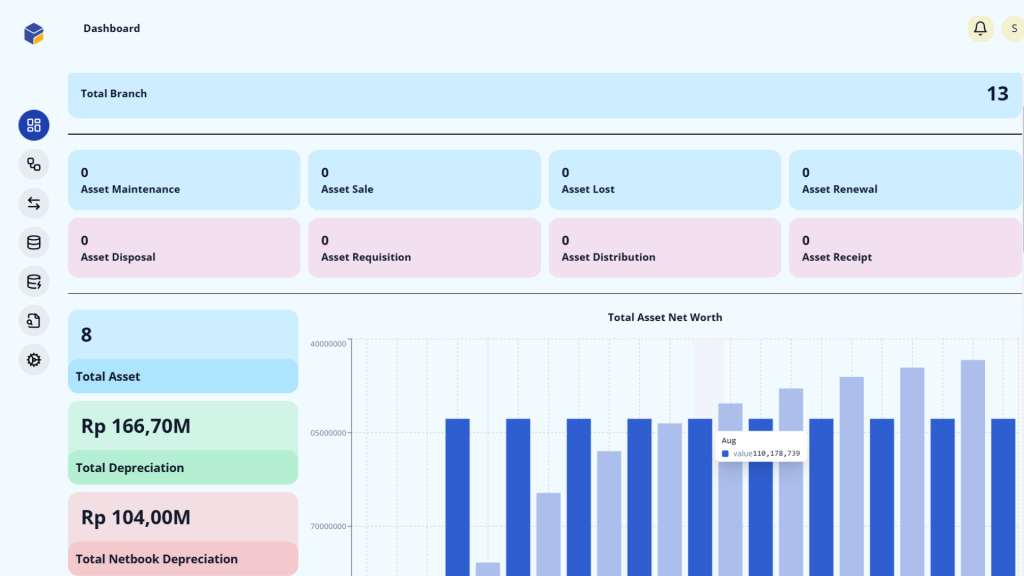
Task: Click the Asset Receipt card
Action: [905, 248]
